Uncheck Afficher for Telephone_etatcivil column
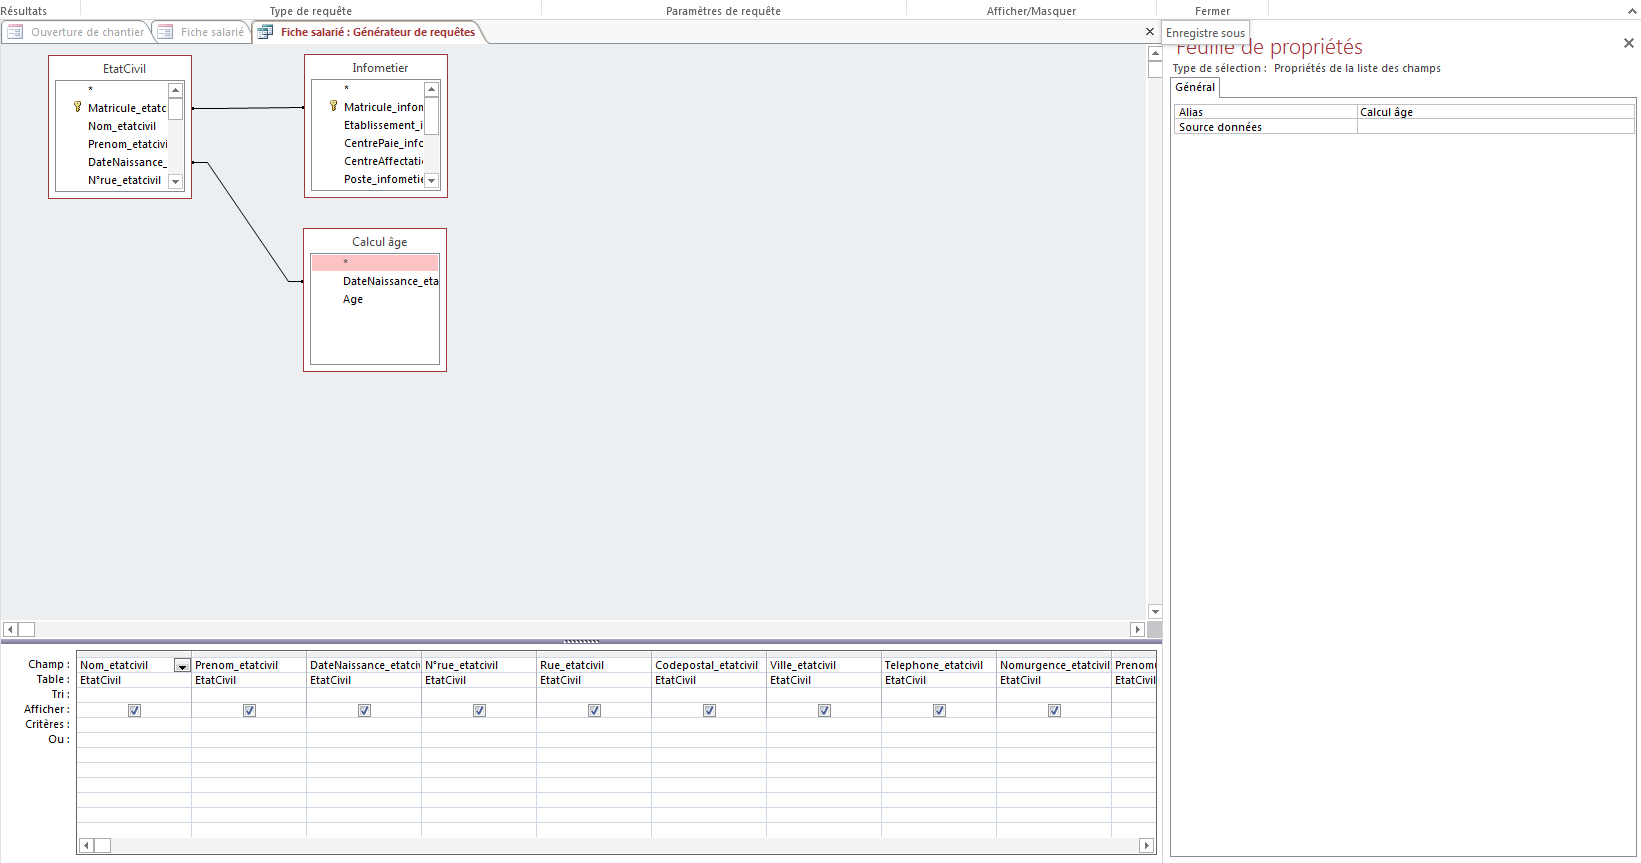The width and height of the screenshot is (1641, 863). pyautogui.click(x=939, y=710)
